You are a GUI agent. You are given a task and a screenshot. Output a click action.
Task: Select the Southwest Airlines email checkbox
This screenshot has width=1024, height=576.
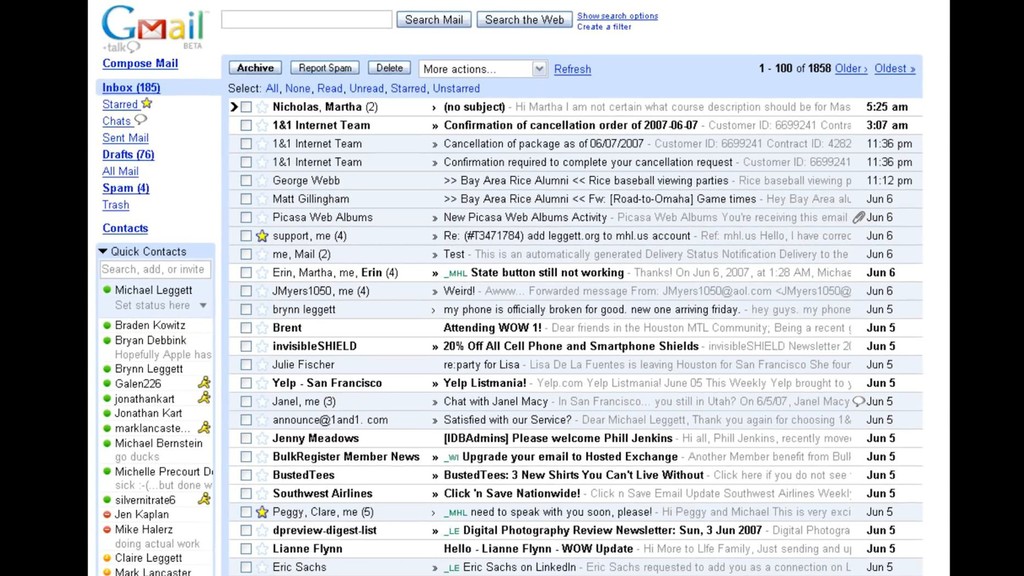pos(246,494)
